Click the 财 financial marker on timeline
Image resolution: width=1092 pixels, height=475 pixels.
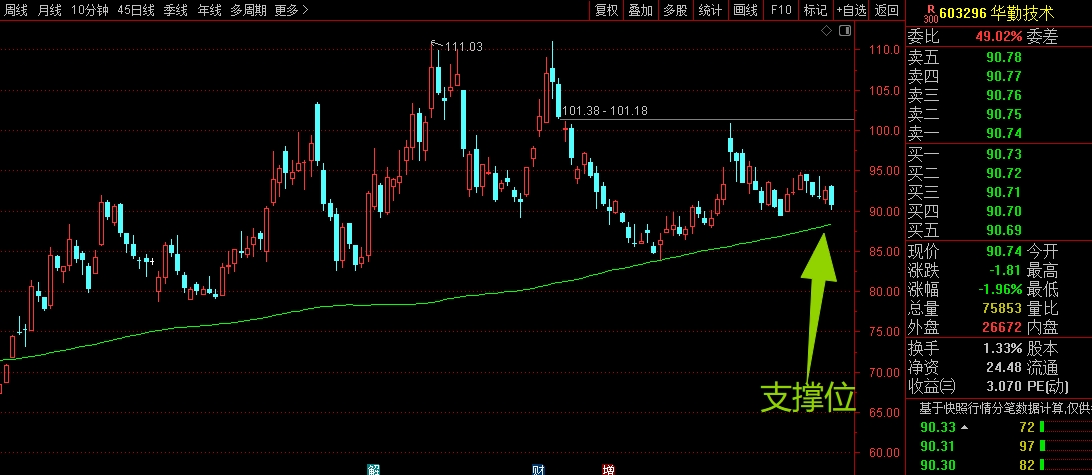pyautogui.click(x=538, y=469)
